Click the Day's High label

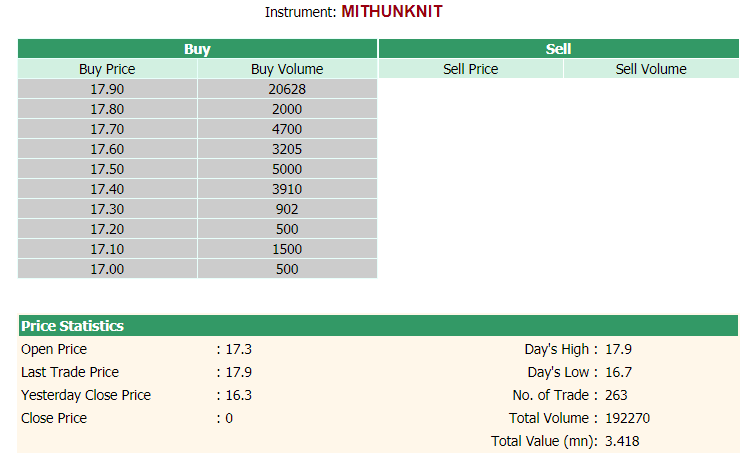tap(557, 349)
